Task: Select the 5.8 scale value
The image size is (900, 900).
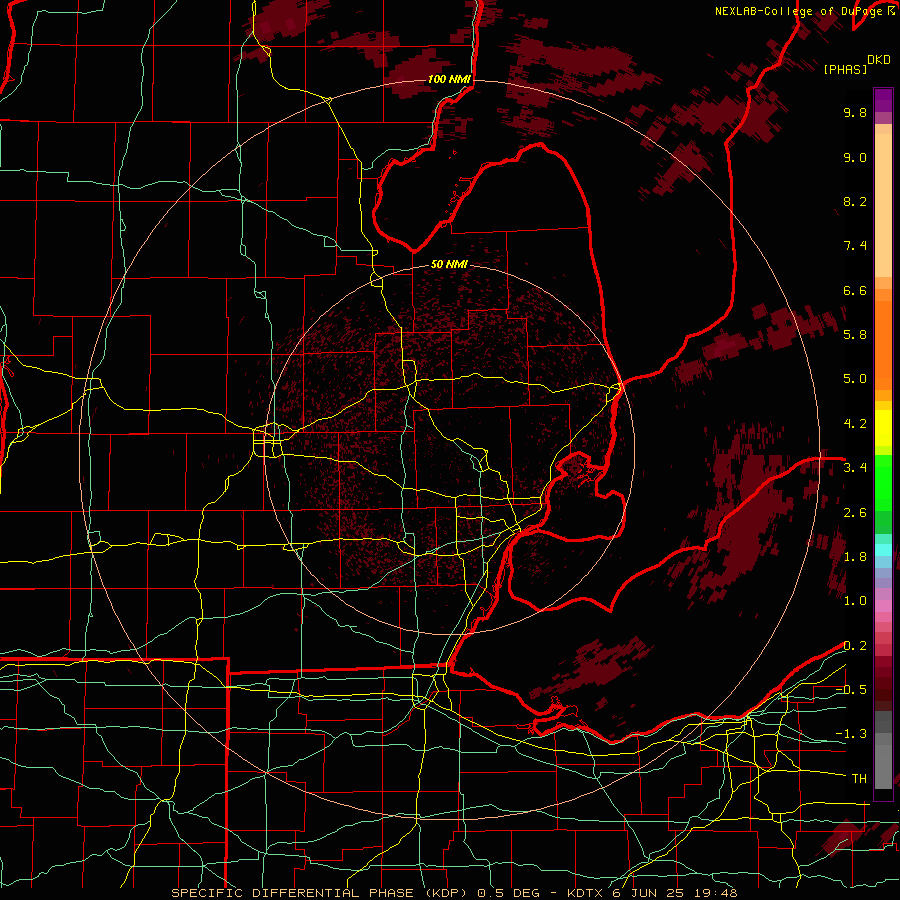Action: 855,335
